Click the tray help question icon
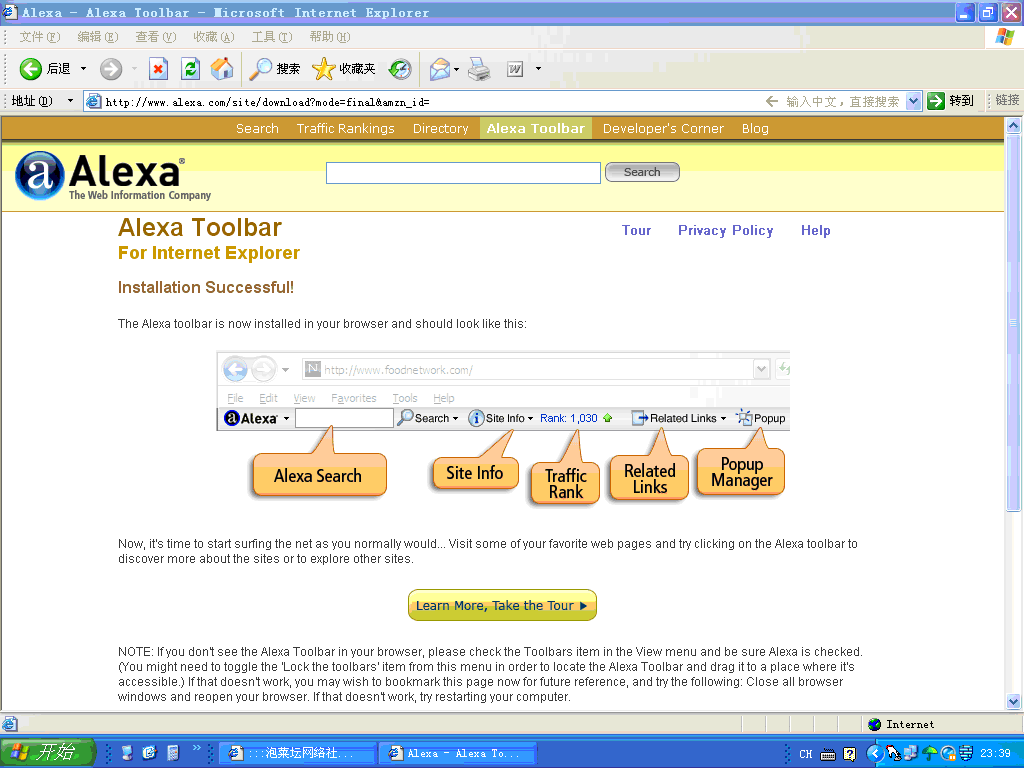1024x768 pixels. coord(849,754)
